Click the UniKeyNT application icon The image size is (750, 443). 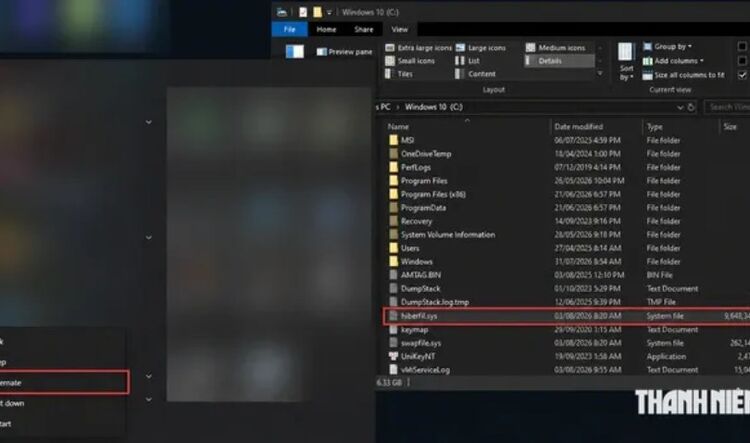coord(393,356)
